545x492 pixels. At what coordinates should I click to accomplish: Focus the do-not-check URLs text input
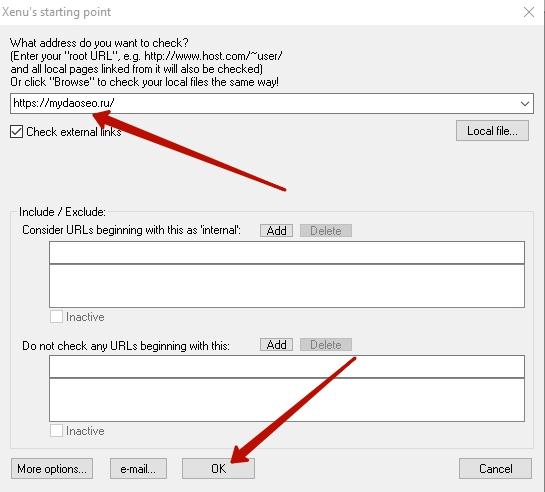[x=287, y=367]
